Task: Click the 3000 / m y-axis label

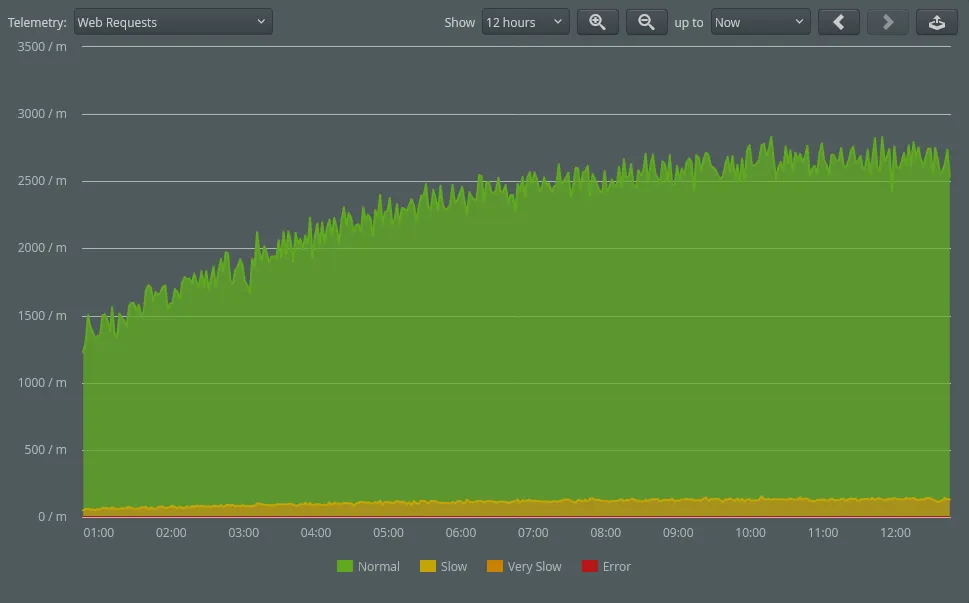Action: tap(42, 114)
